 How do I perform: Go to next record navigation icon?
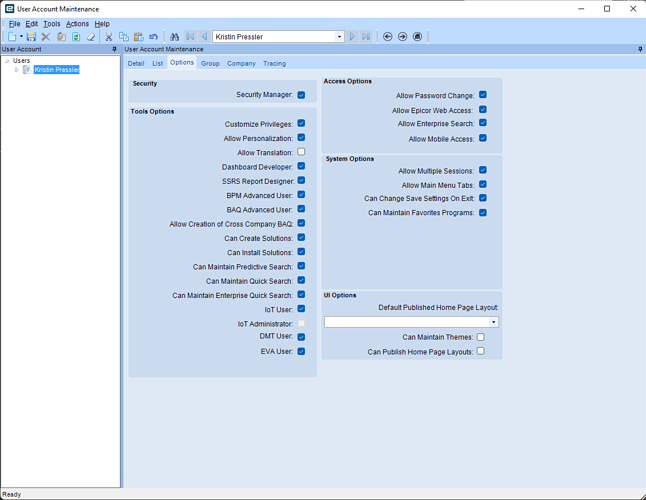352,37
